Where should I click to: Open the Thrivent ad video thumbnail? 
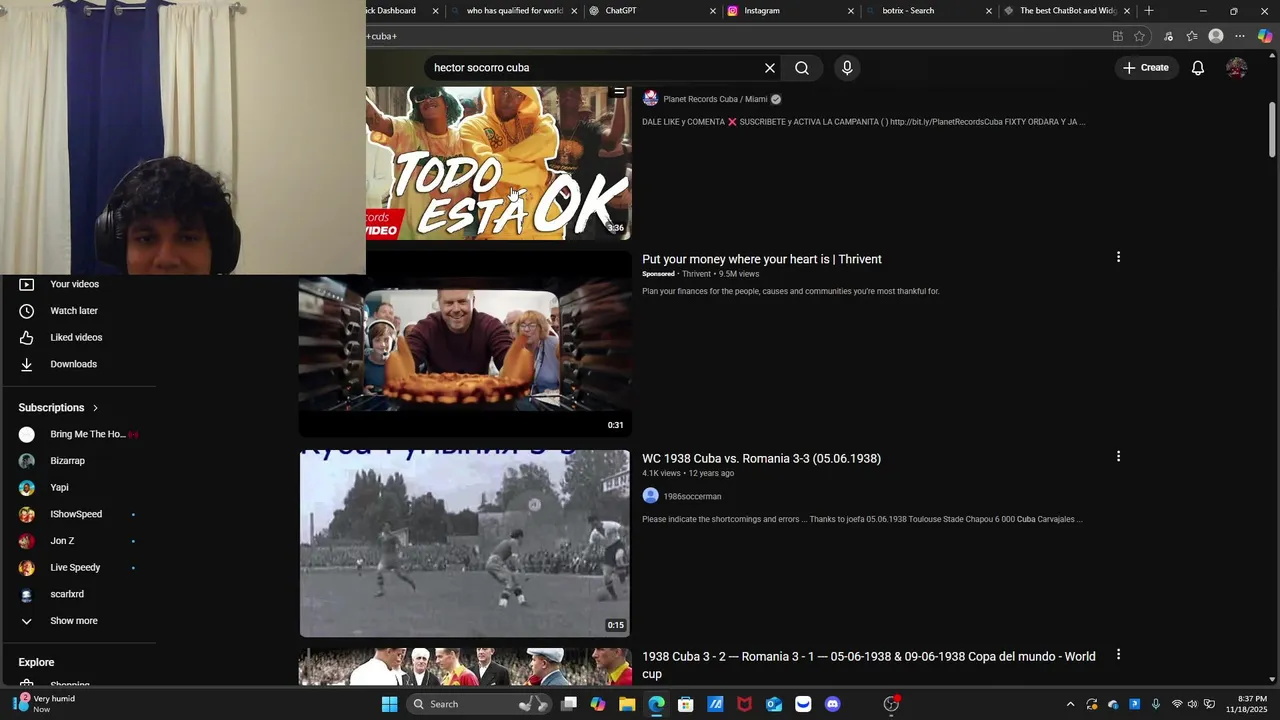[465, 344]
